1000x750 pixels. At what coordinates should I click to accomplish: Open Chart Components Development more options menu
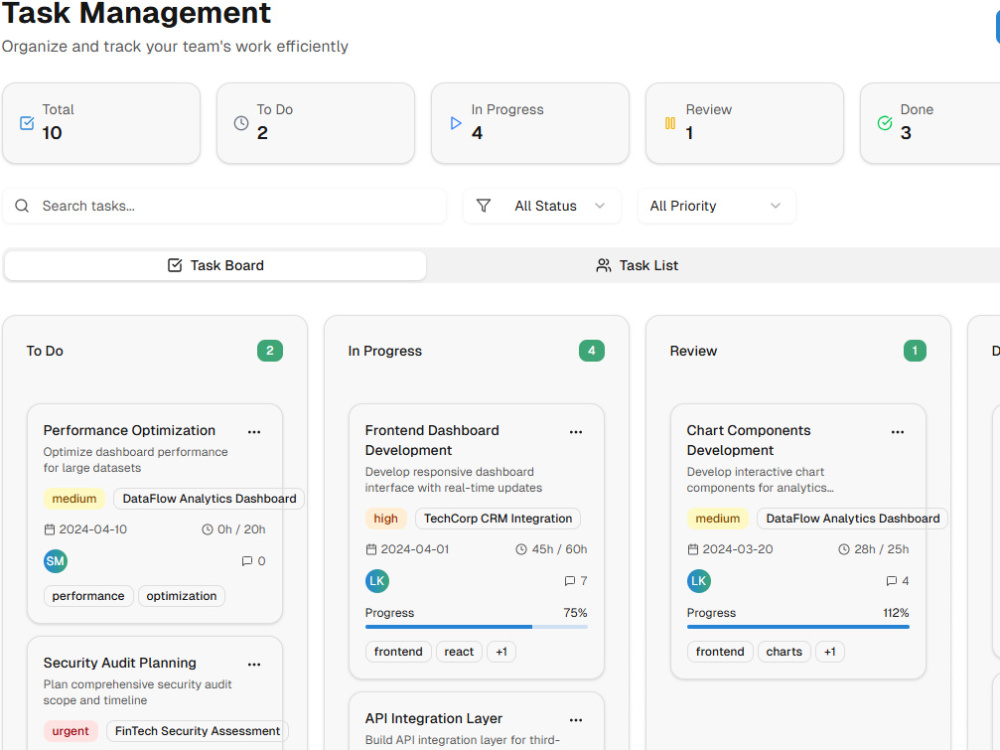coord(897,432)
